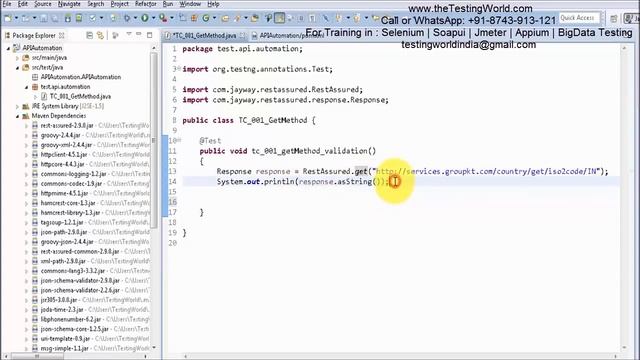Click the services.groupkt.com URL string in code
This screenshot has width=640, height=360.
(x=486, y=171)
